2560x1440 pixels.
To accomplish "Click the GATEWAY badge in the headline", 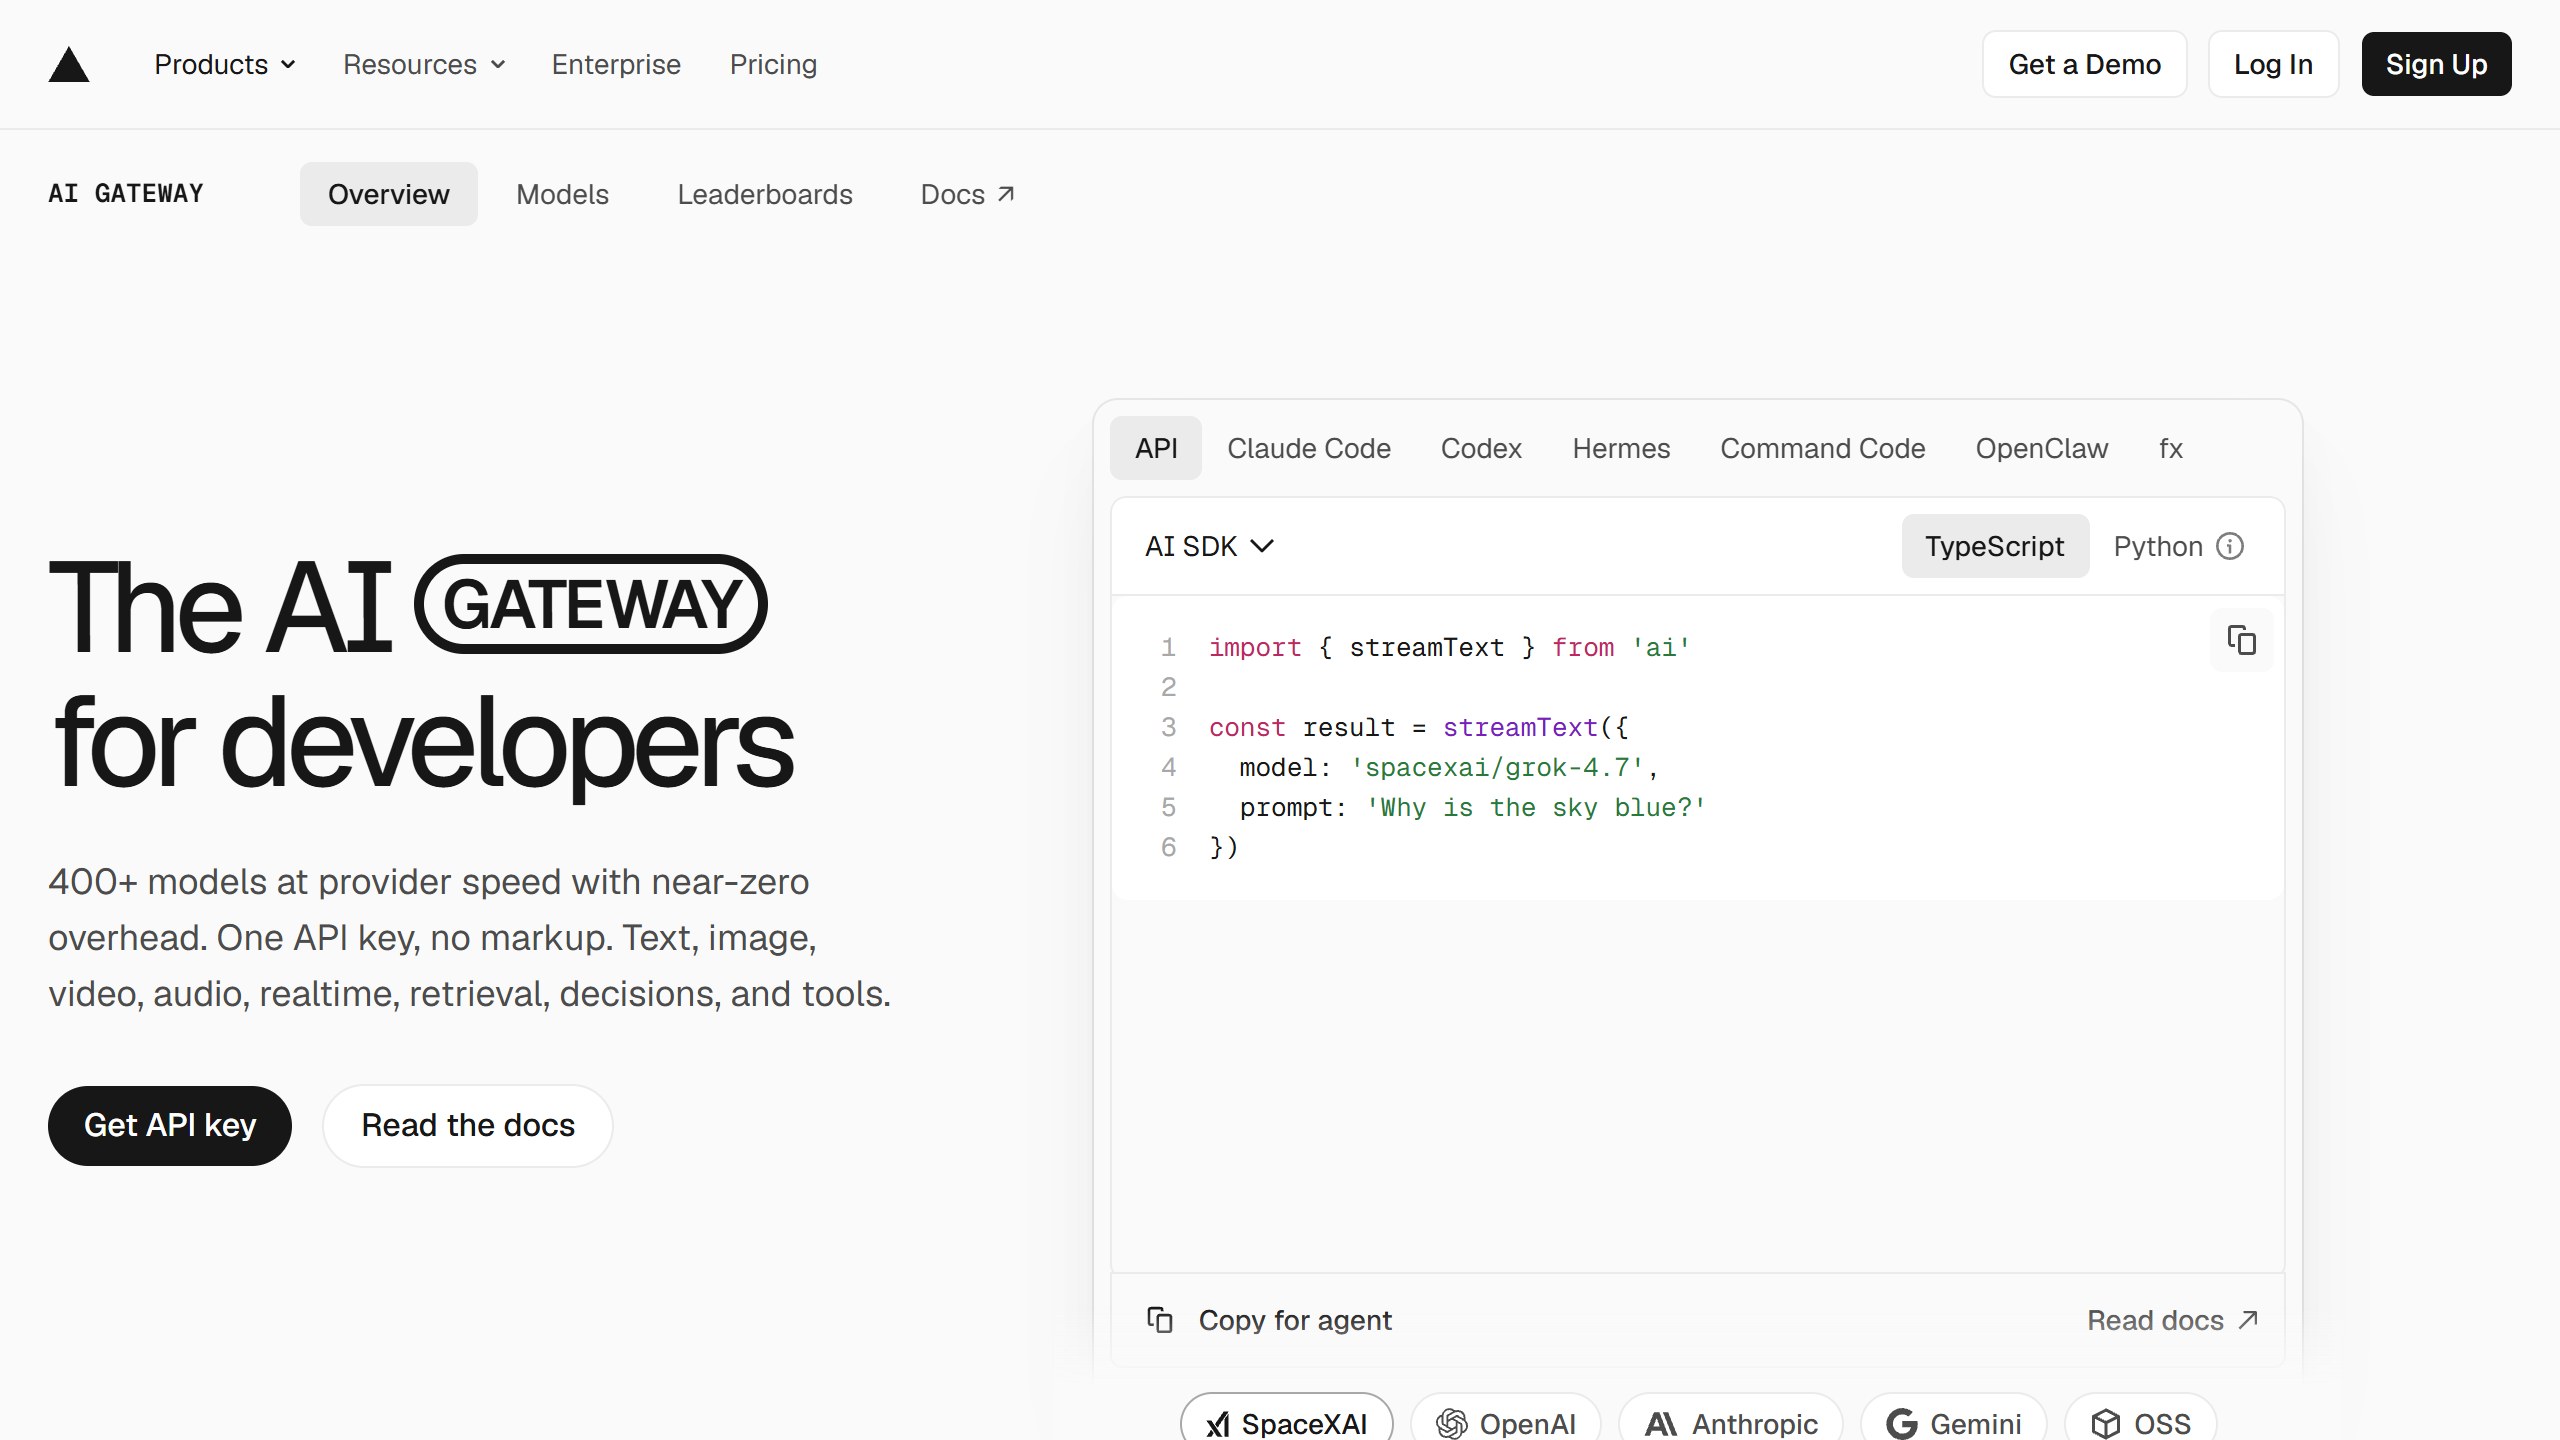I will coord(591,604).
